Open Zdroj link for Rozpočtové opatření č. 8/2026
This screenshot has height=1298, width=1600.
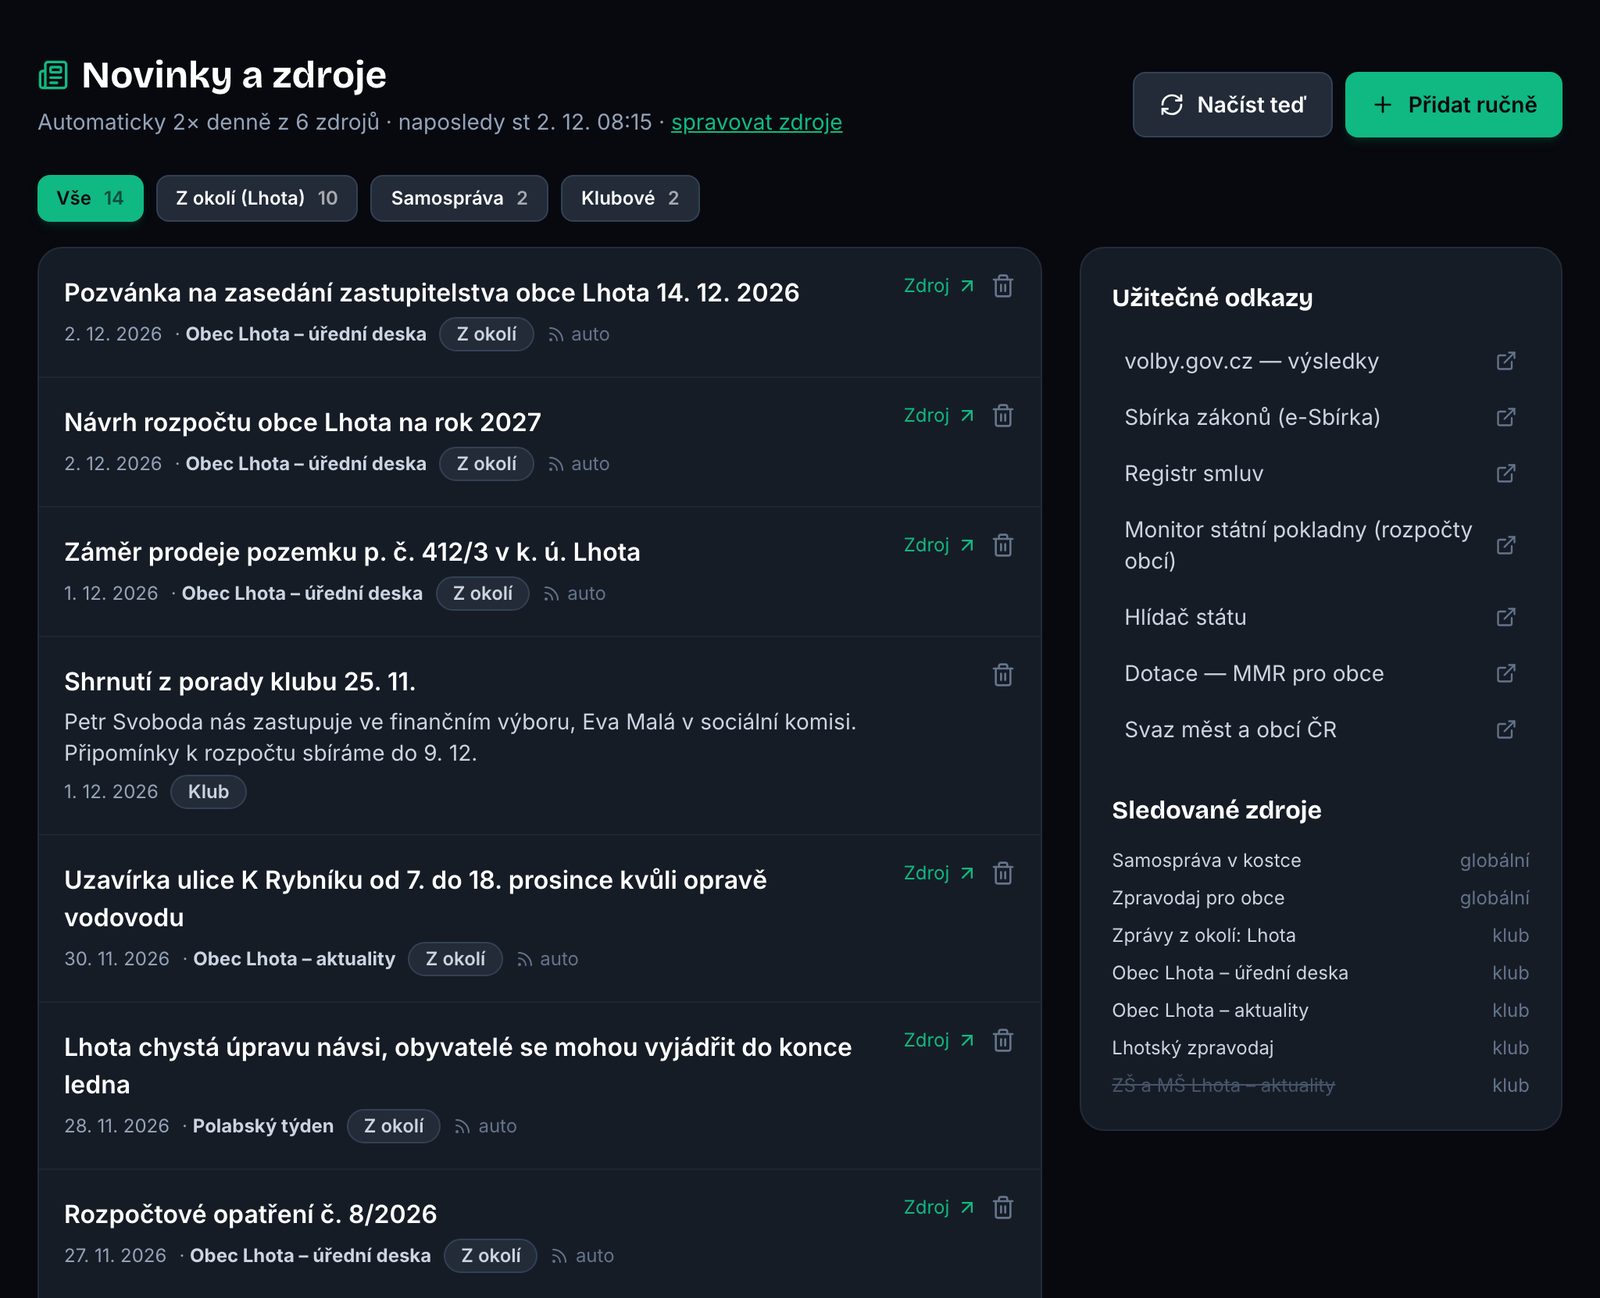click(x=938, y=1207)
